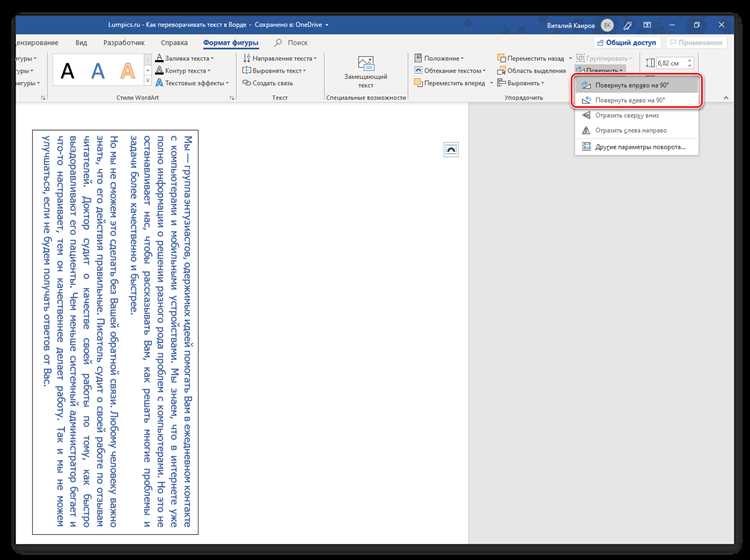The width and height of the screenshot is (750, 560).
Task: Click the Заливка текста A icon
Action: coord(159,58)
